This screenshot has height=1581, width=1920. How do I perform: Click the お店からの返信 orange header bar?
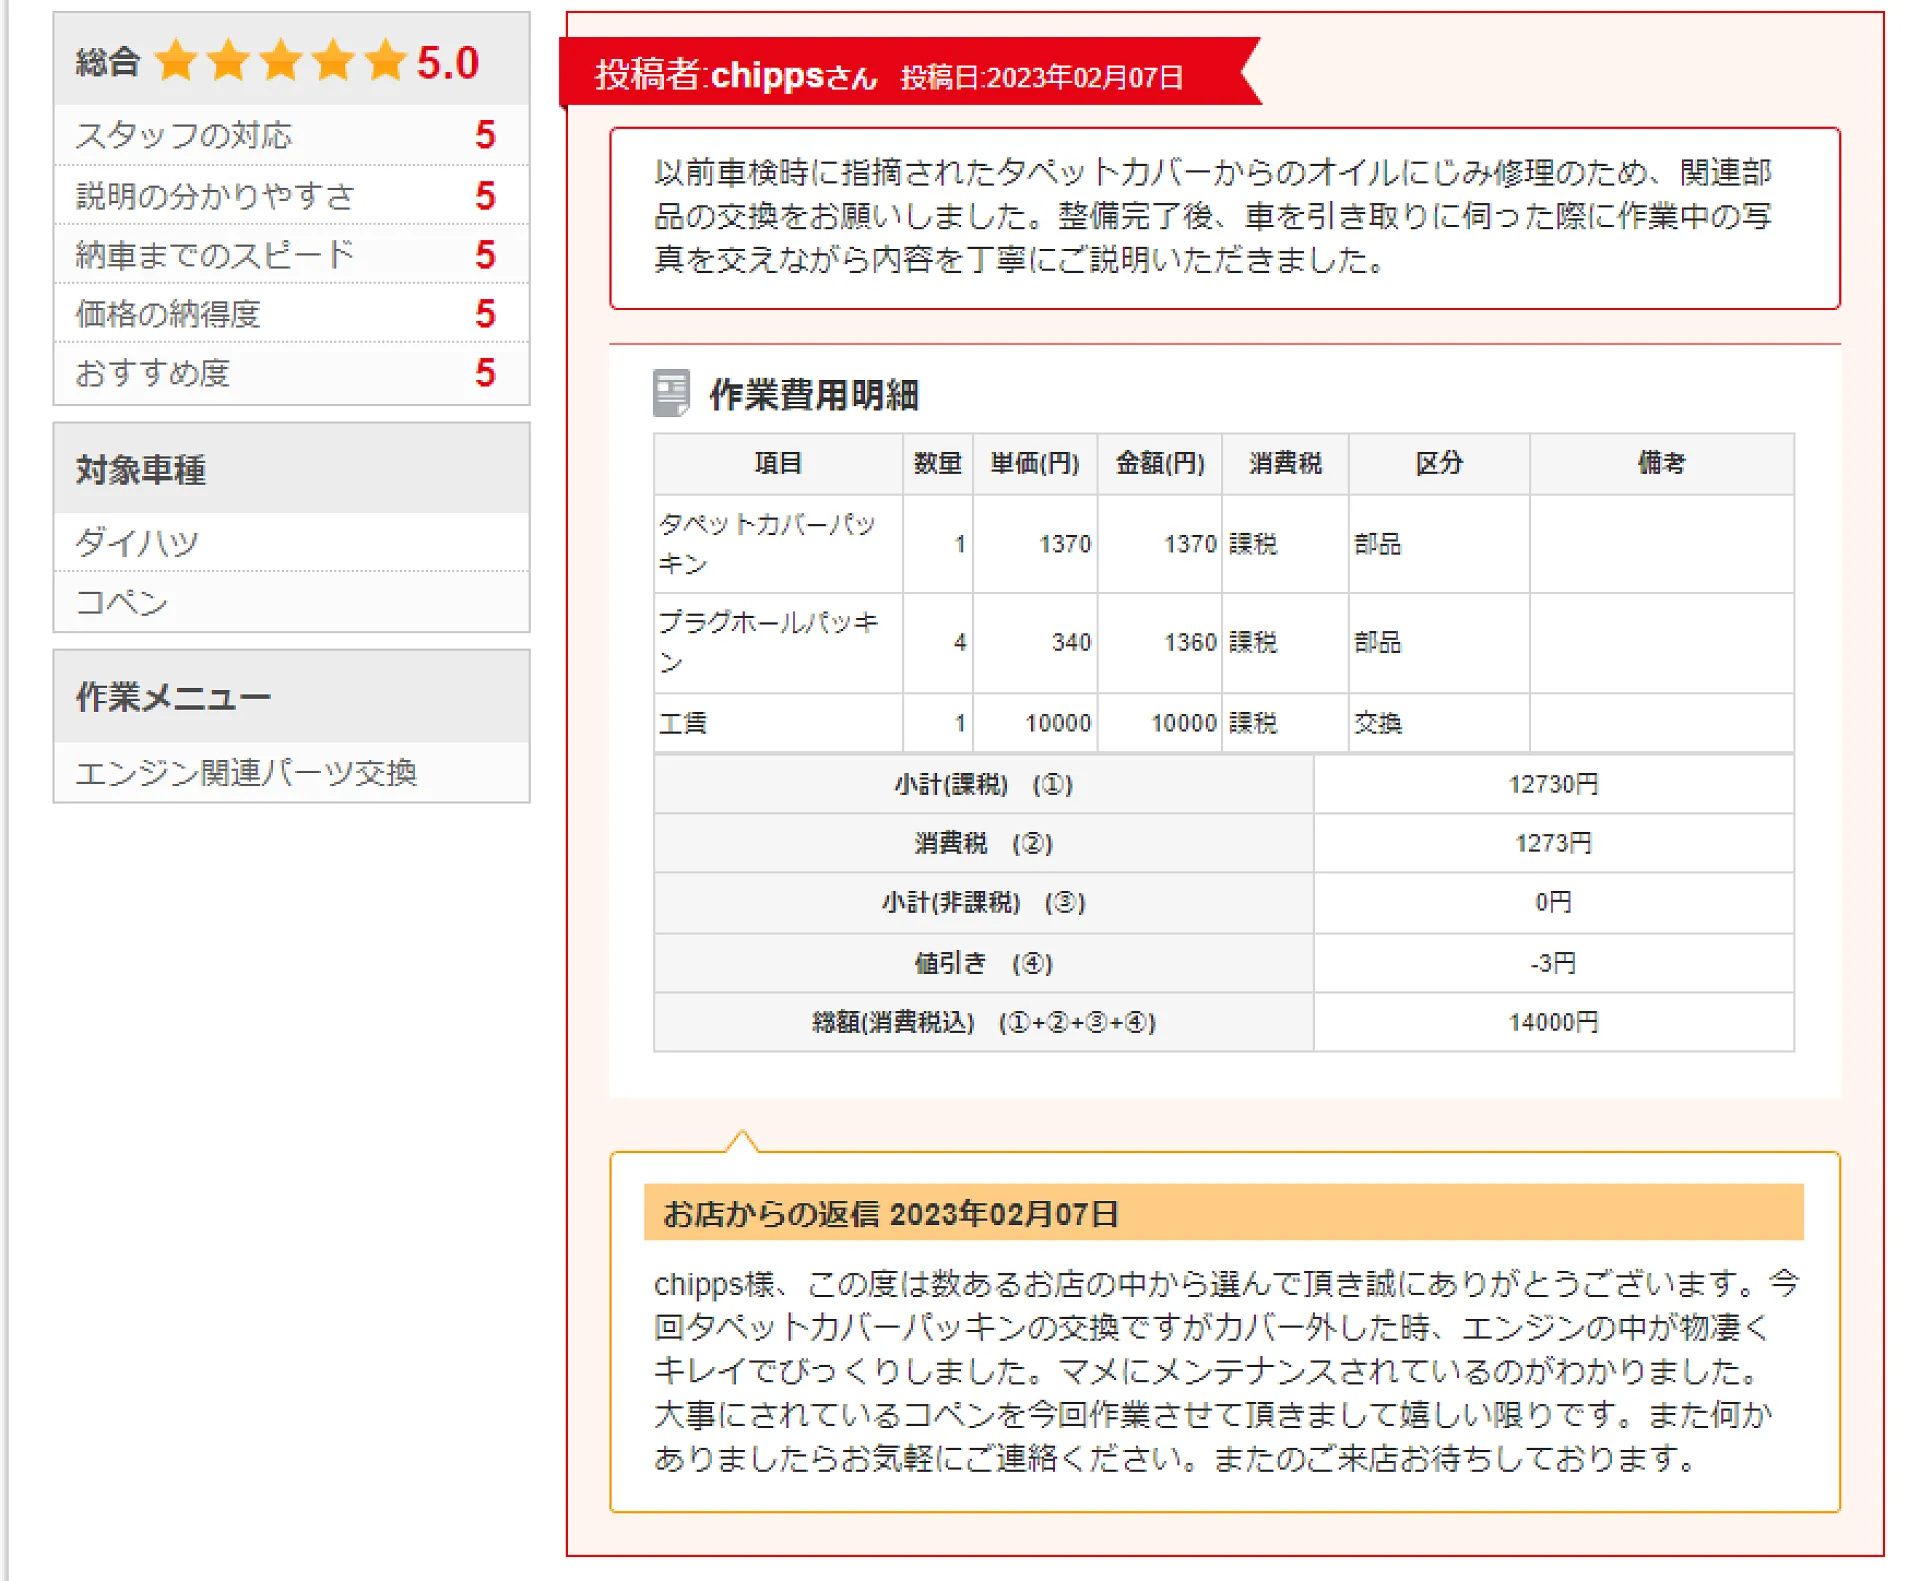(1223, 1213)
